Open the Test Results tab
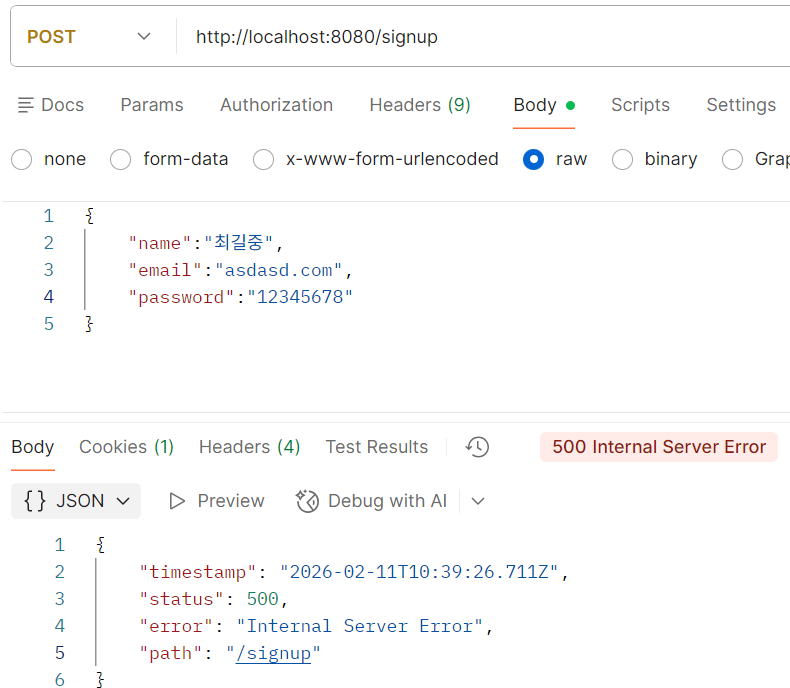The height and width of the screenshot is (688, 790). click(x=376, y=447)
